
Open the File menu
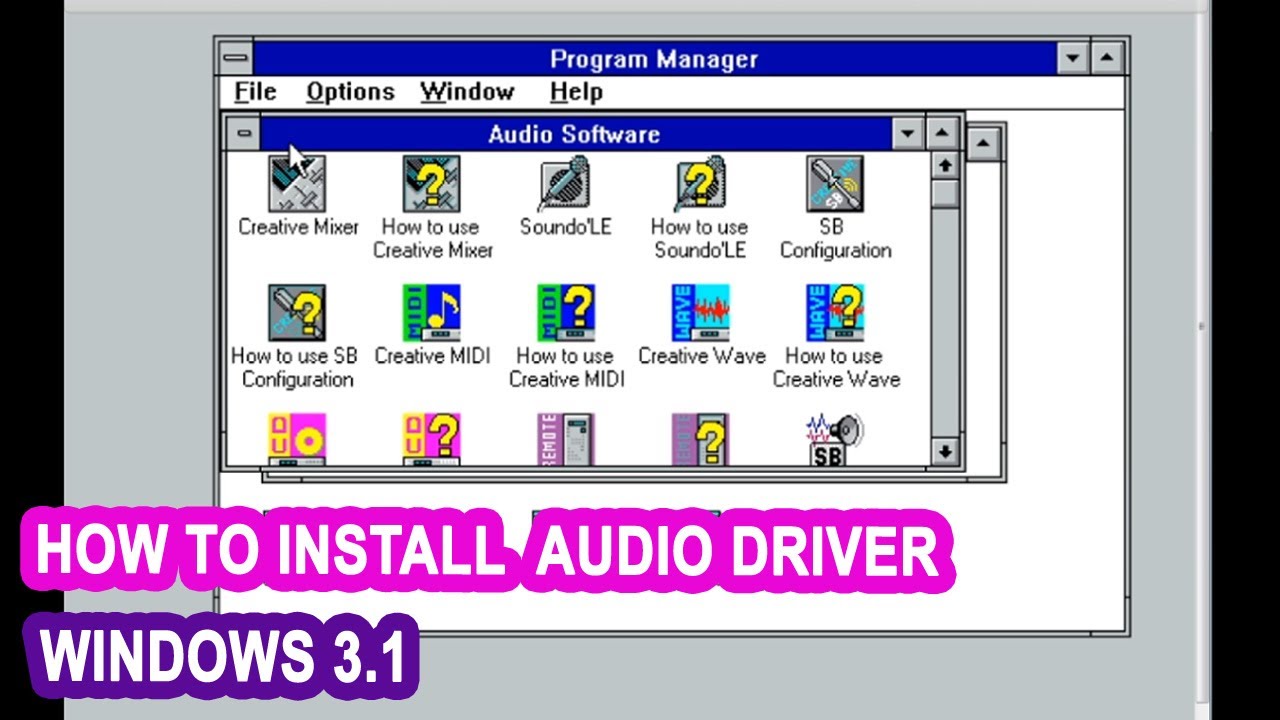coord(255,92)
